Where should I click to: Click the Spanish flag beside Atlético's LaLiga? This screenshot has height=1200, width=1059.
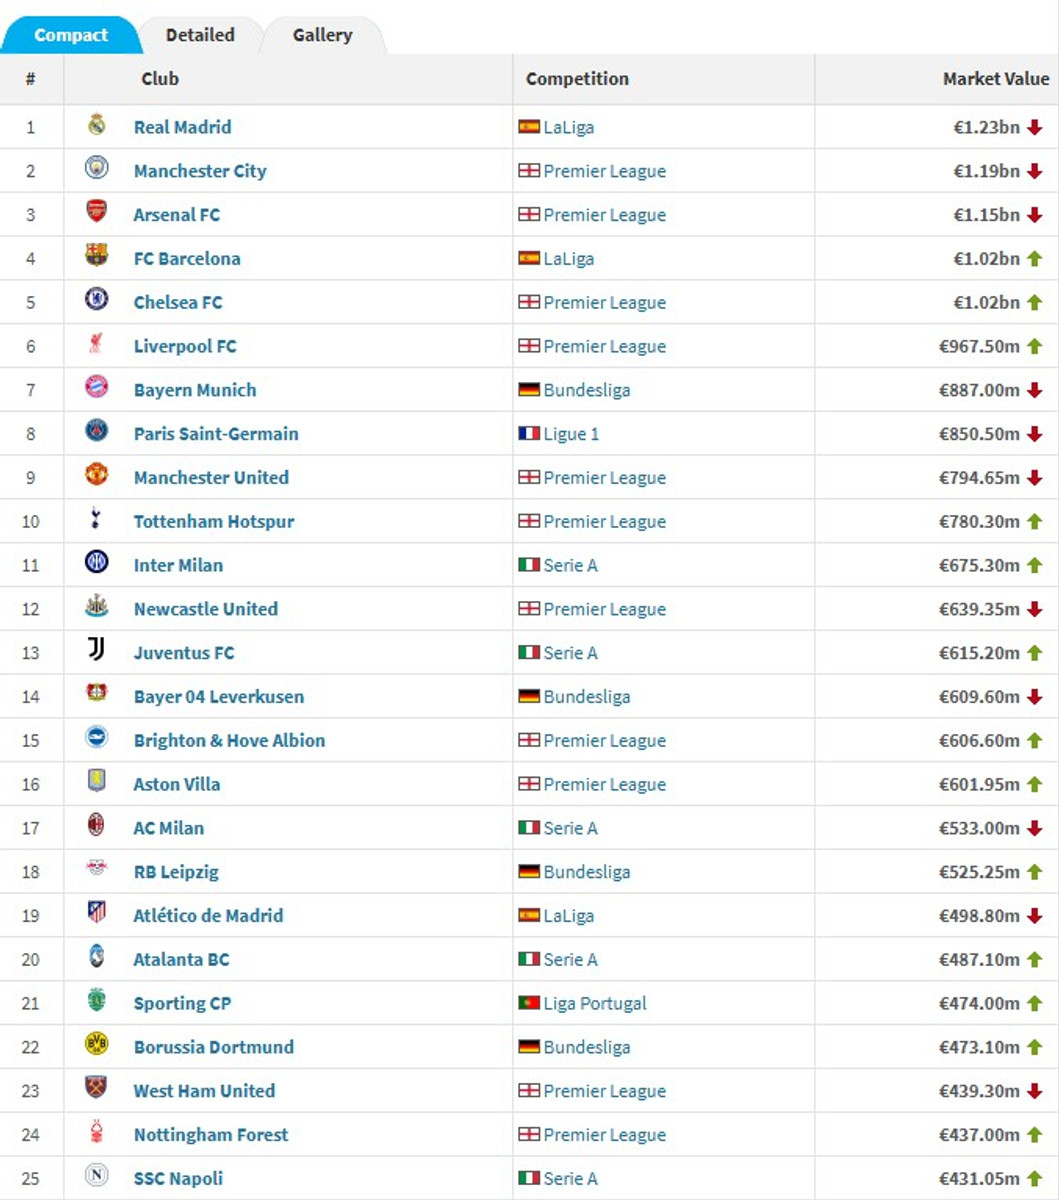point(529,915)
